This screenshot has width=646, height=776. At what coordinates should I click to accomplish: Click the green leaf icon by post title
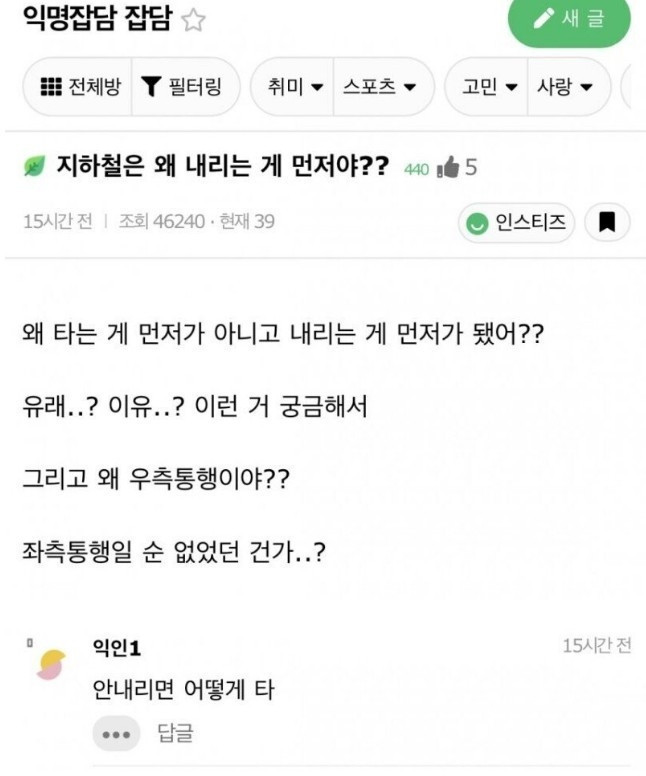pos(33,167)
